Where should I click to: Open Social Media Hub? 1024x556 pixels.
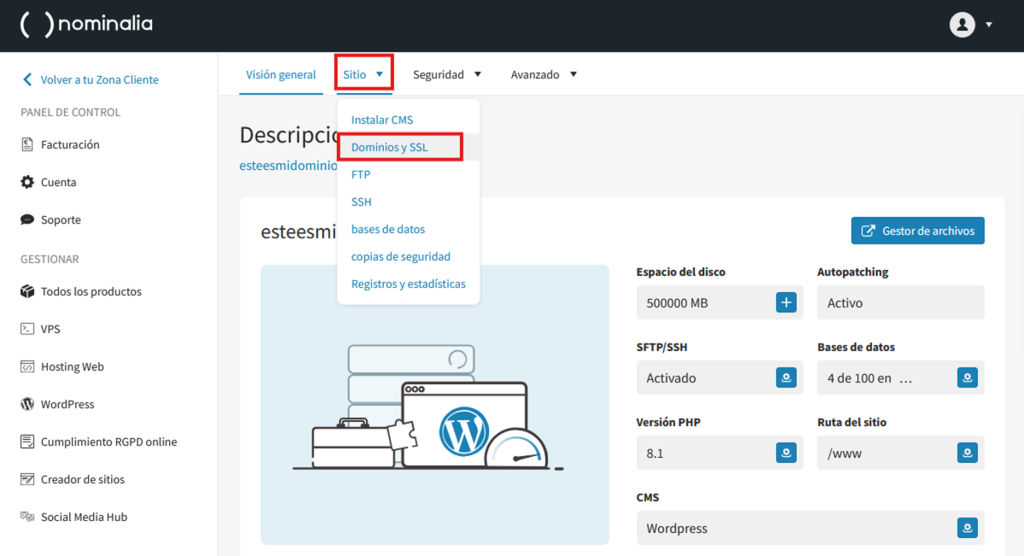tap(84, 517)
